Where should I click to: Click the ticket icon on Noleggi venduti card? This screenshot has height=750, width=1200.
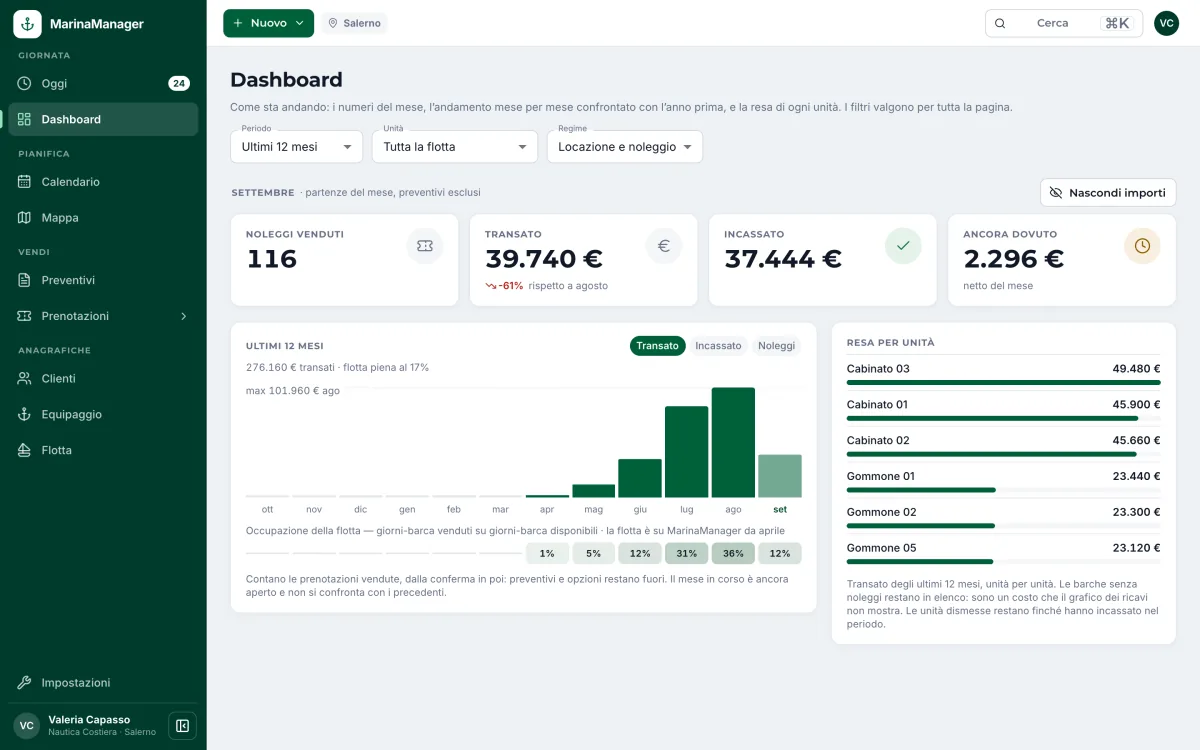pos(425,246)
